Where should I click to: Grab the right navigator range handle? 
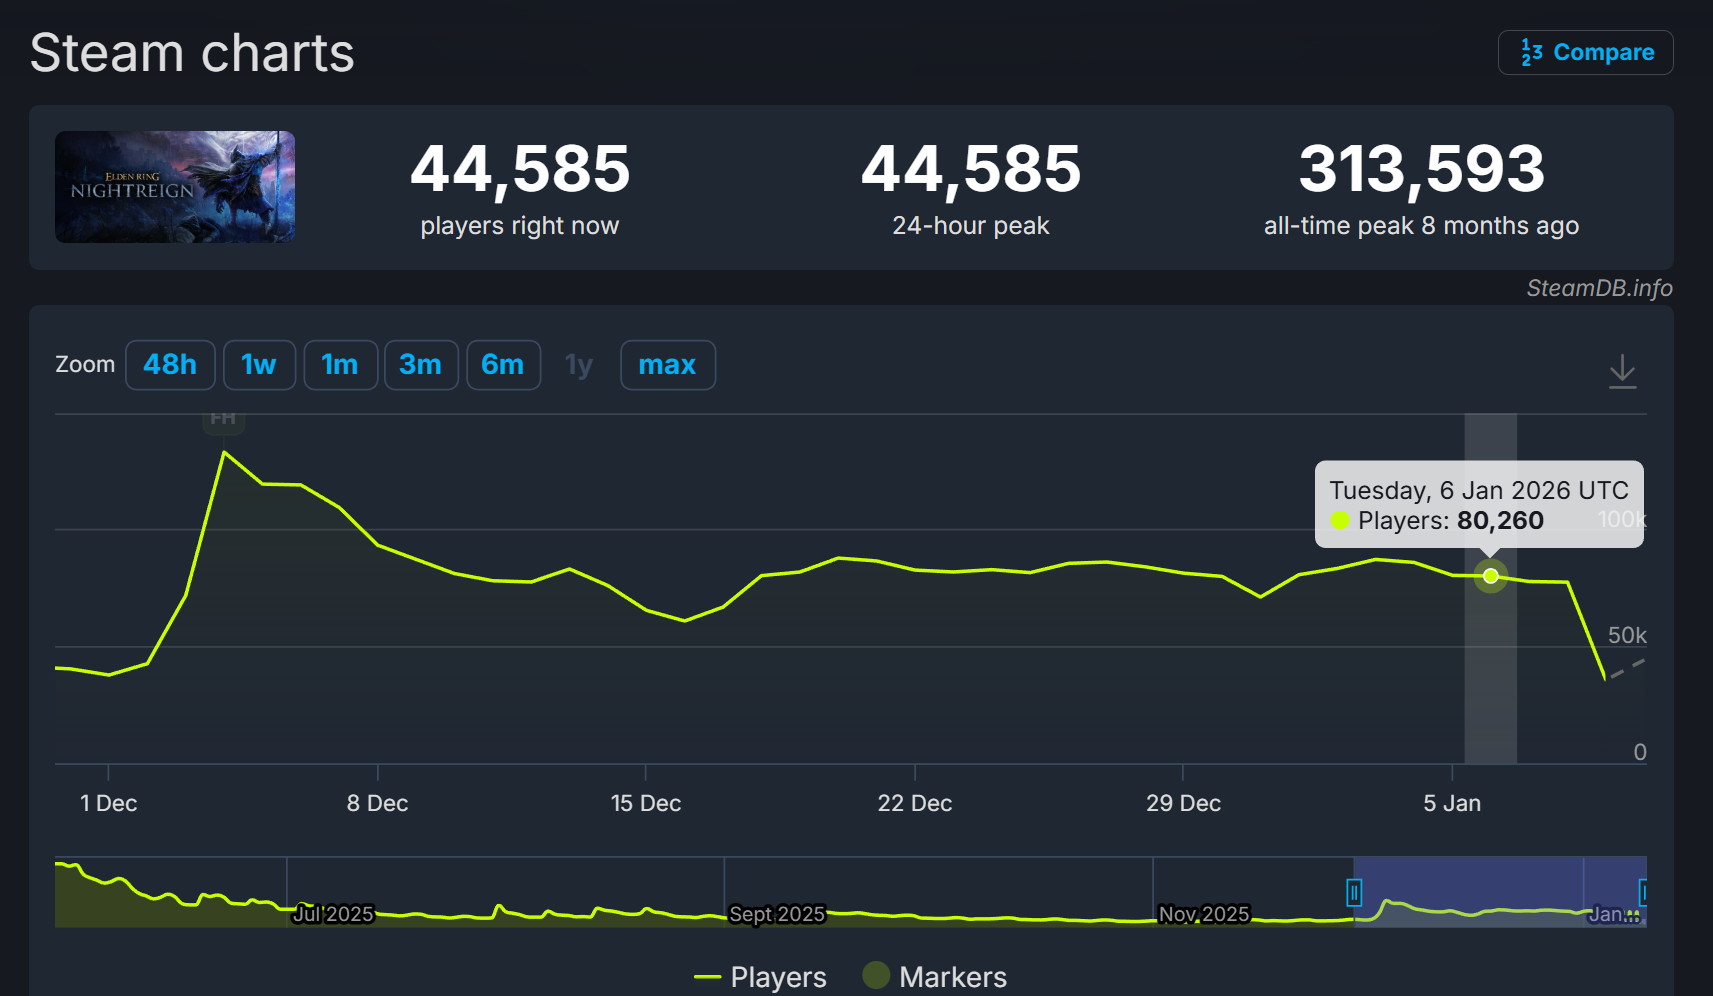pos(1642,892)
